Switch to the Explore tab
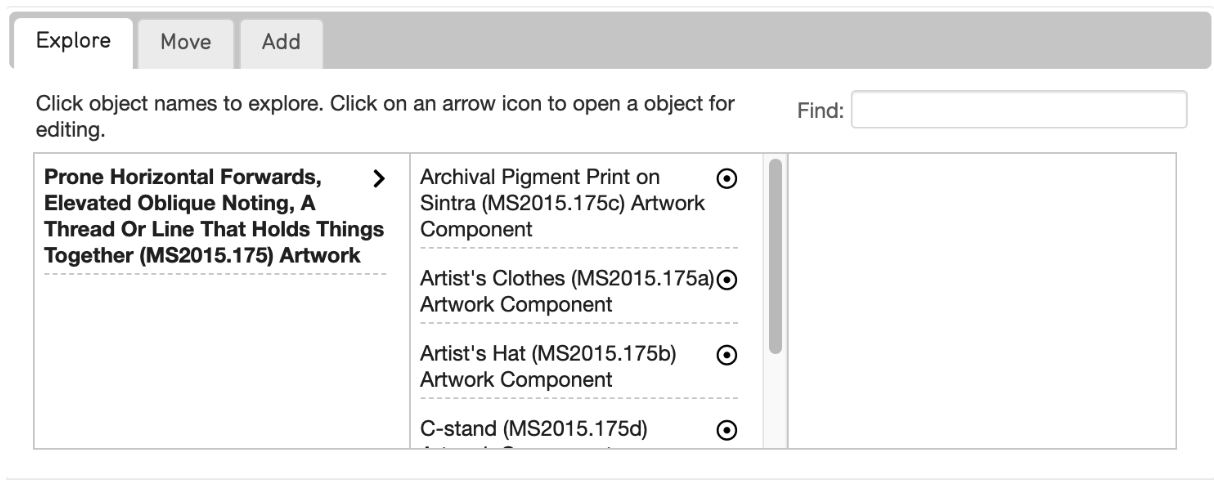The width and height of the screenshot is (1214, 482). coord(73,43)
